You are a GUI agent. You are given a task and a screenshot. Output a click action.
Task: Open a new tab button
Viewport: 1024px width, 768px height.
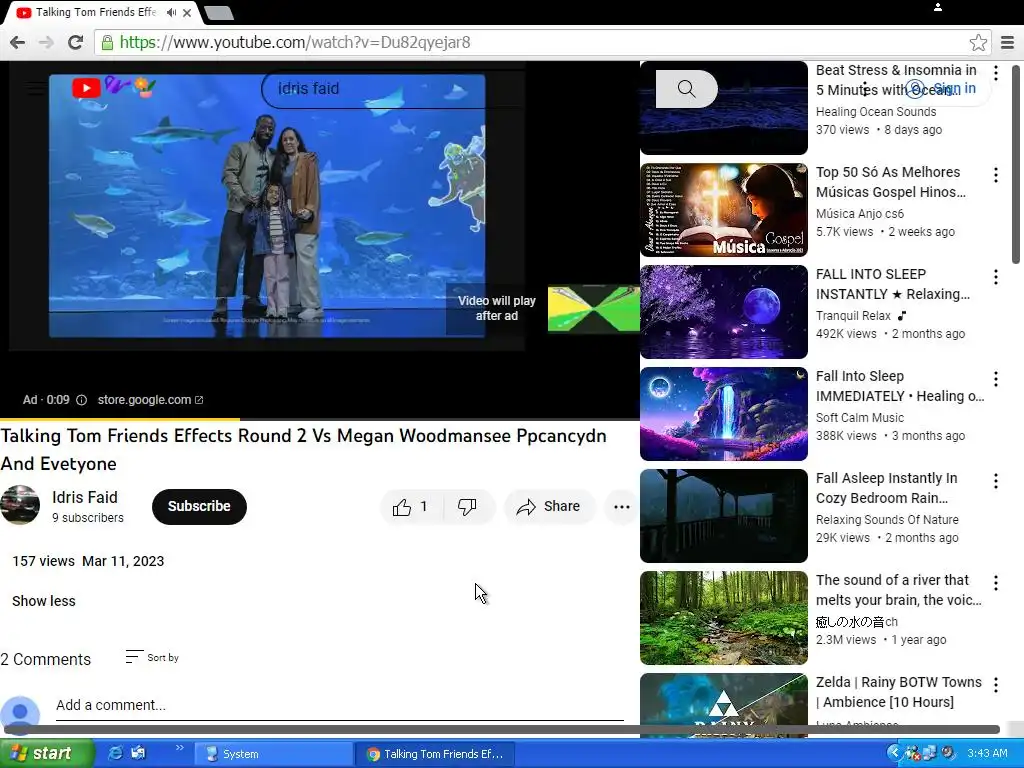click(218, 12)
